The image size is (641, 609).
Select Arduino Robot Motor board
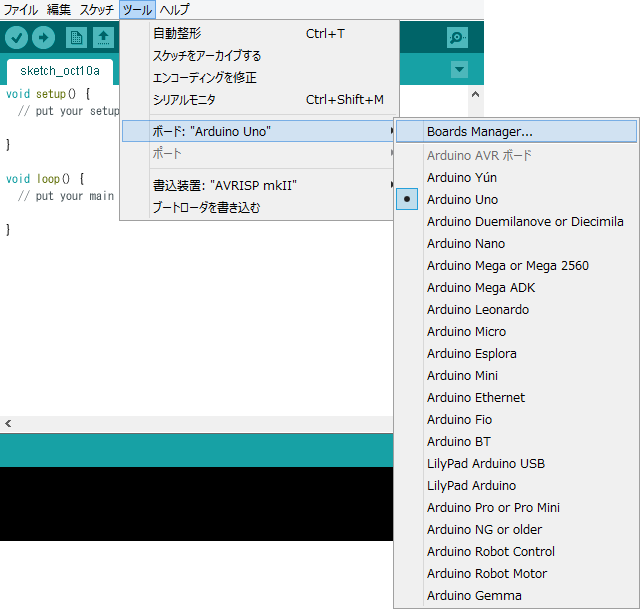(516, 574)
